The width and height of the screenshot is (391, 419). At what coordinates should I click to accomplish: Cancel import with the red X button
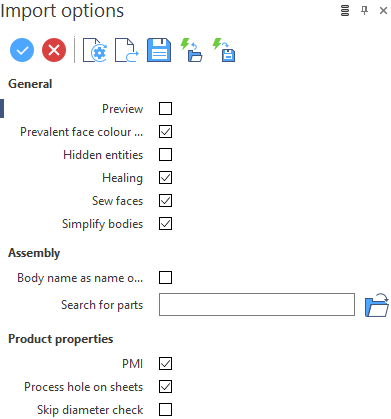(x=54, y=50)
